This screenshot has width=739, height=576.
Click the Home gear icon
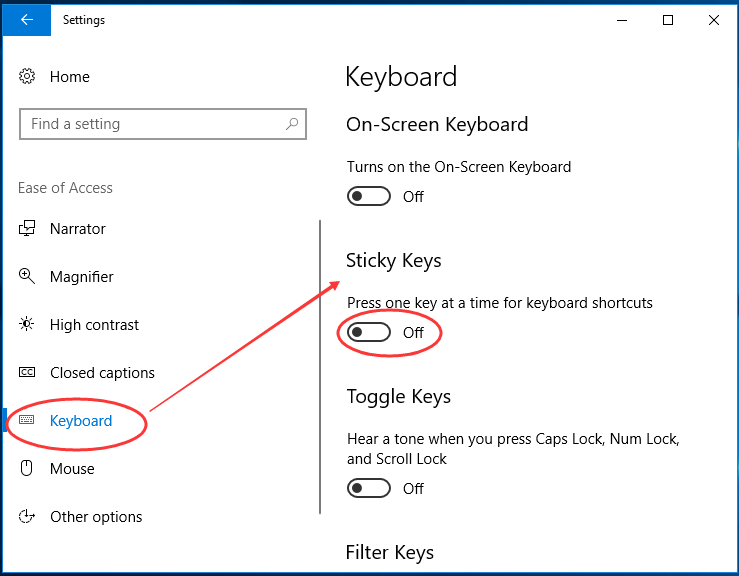tap(28, 77)
